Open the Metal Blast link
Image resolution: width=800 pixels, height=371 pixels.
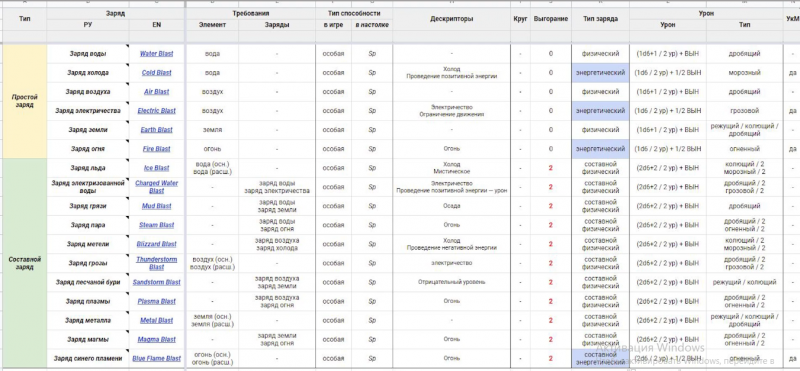click(x=157, y=320)
